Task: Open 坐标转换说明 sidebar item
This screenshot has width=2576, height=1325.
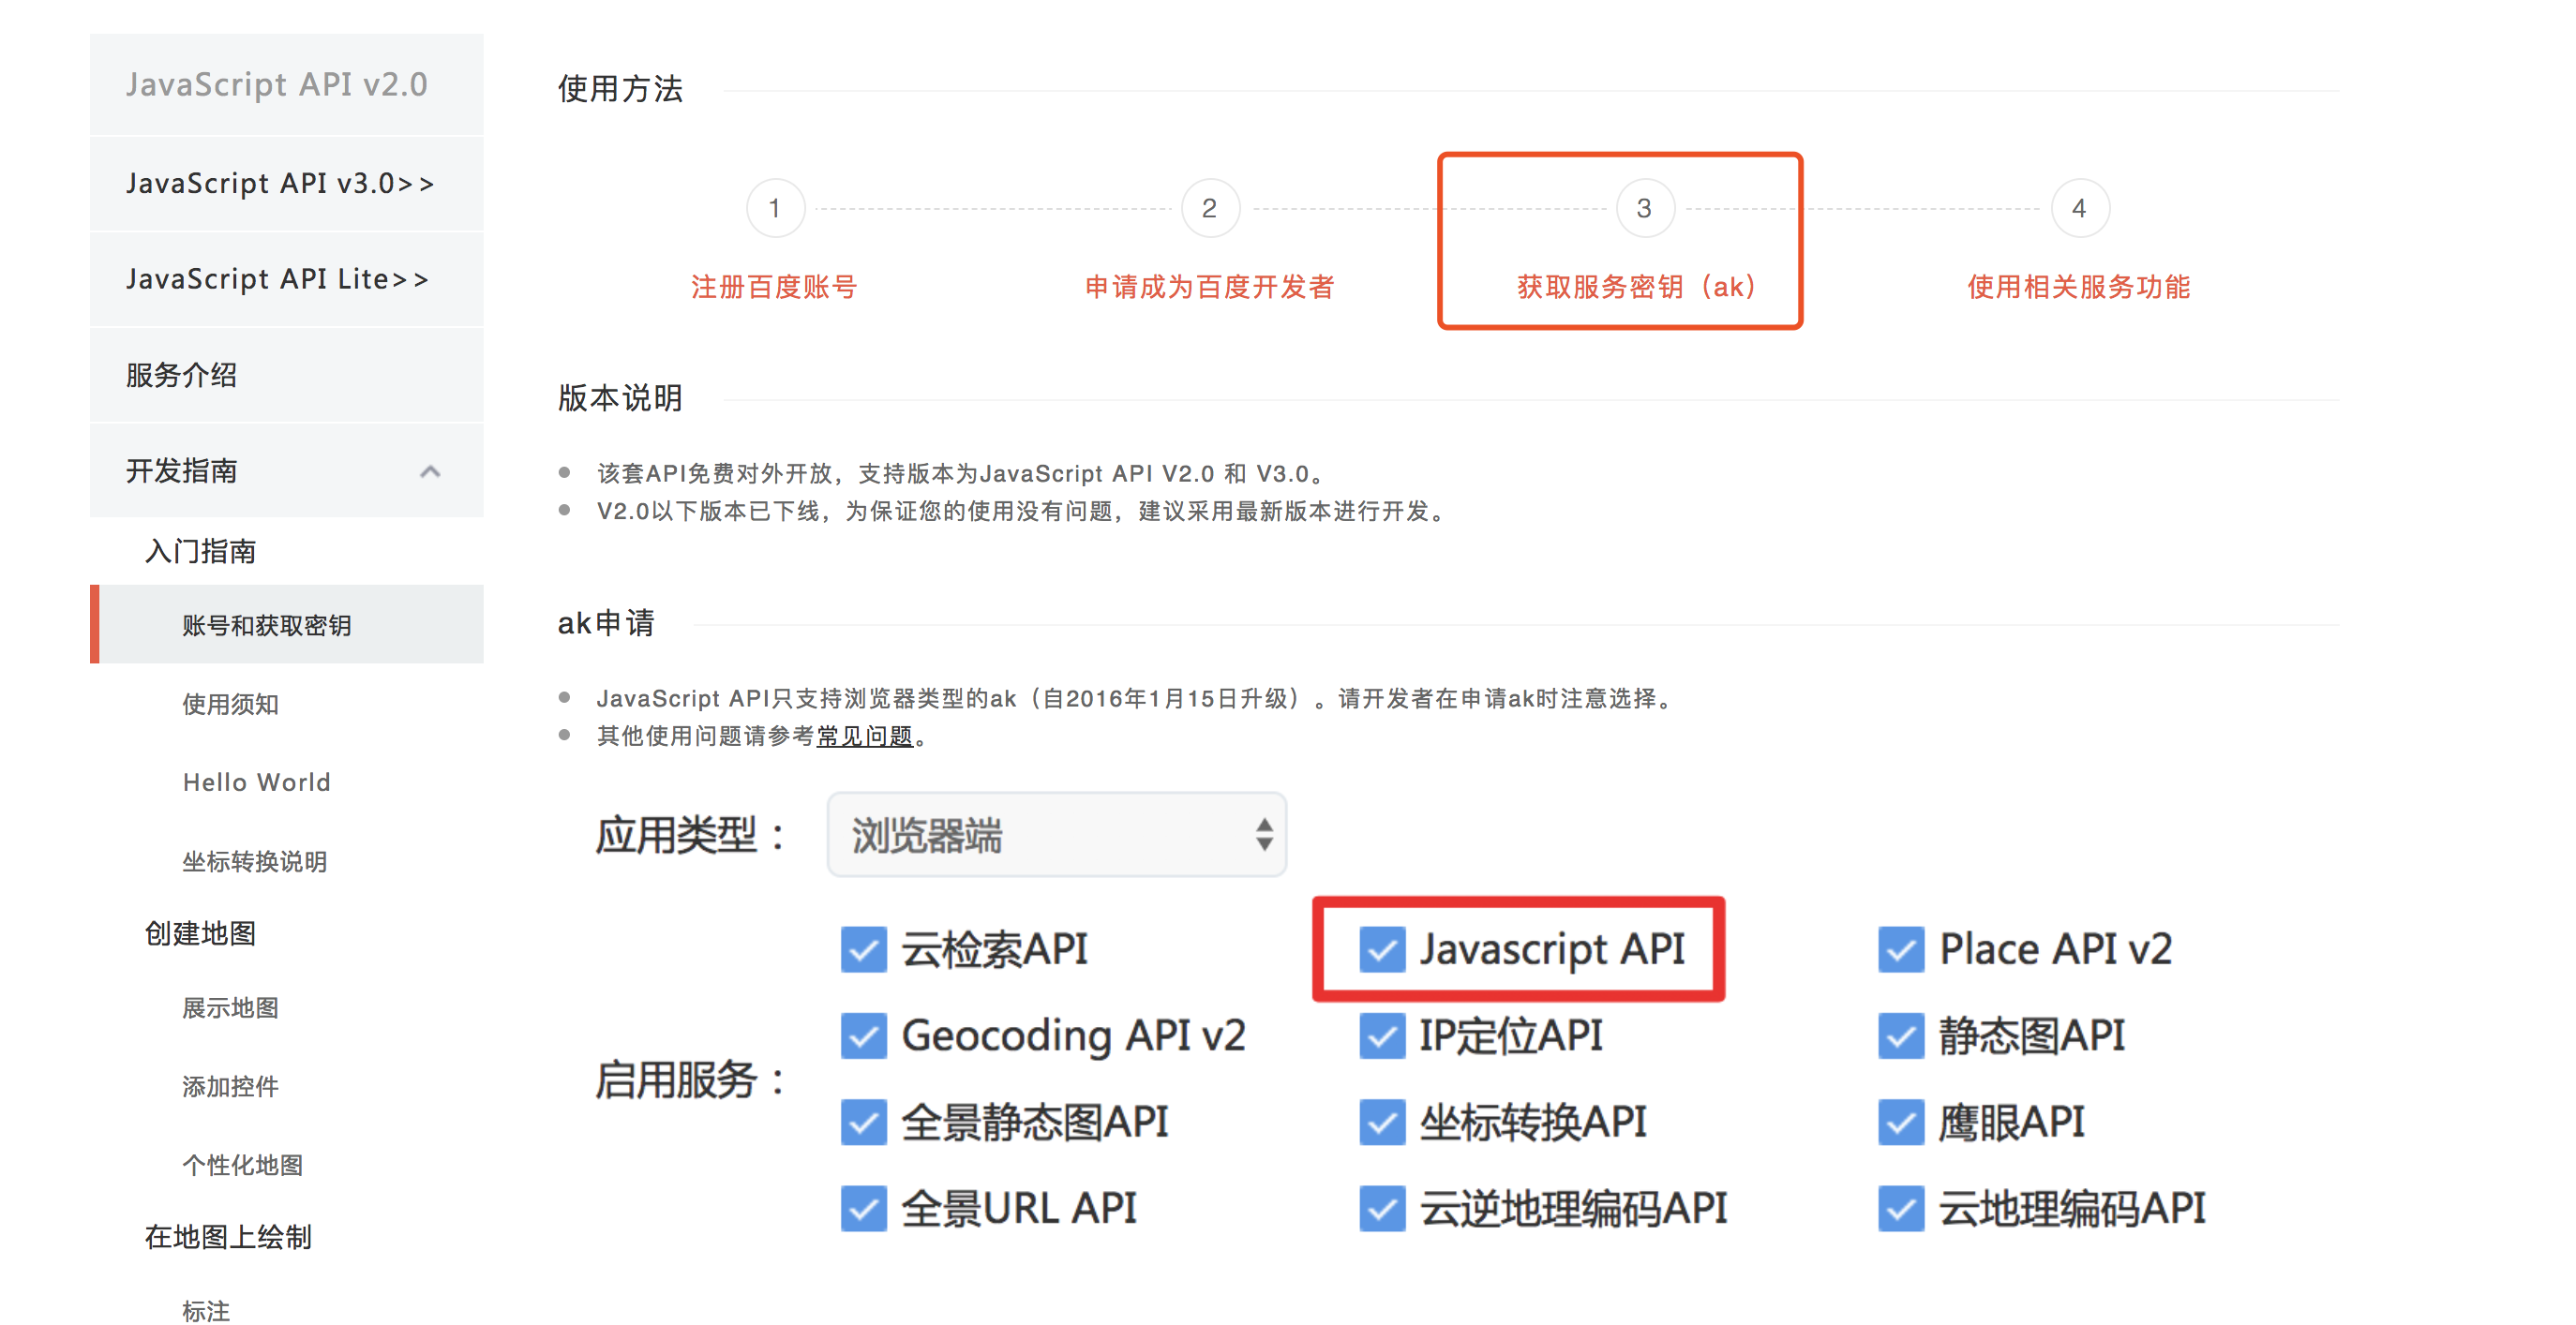Action: click(254, 861)
